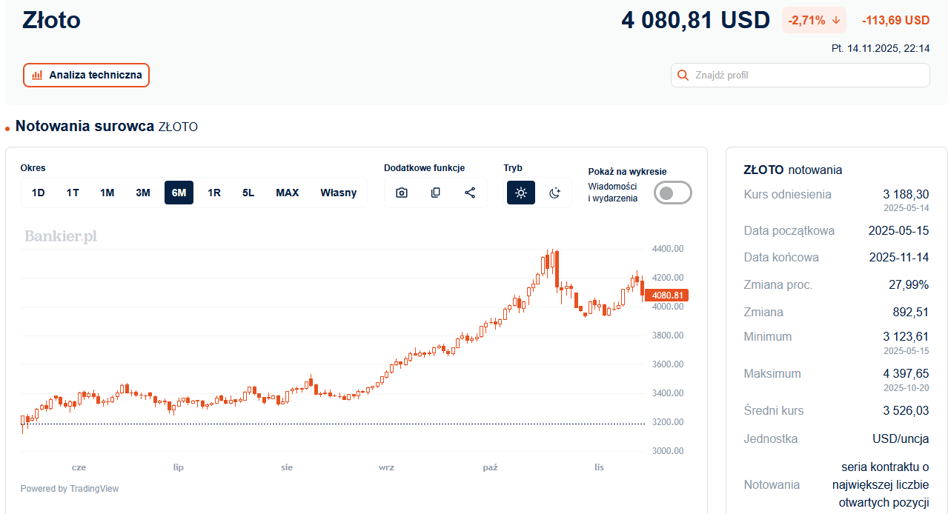Viewport: 948px width, 514px height.
Task: Select the 5L period range
Action: coord(248,193)
